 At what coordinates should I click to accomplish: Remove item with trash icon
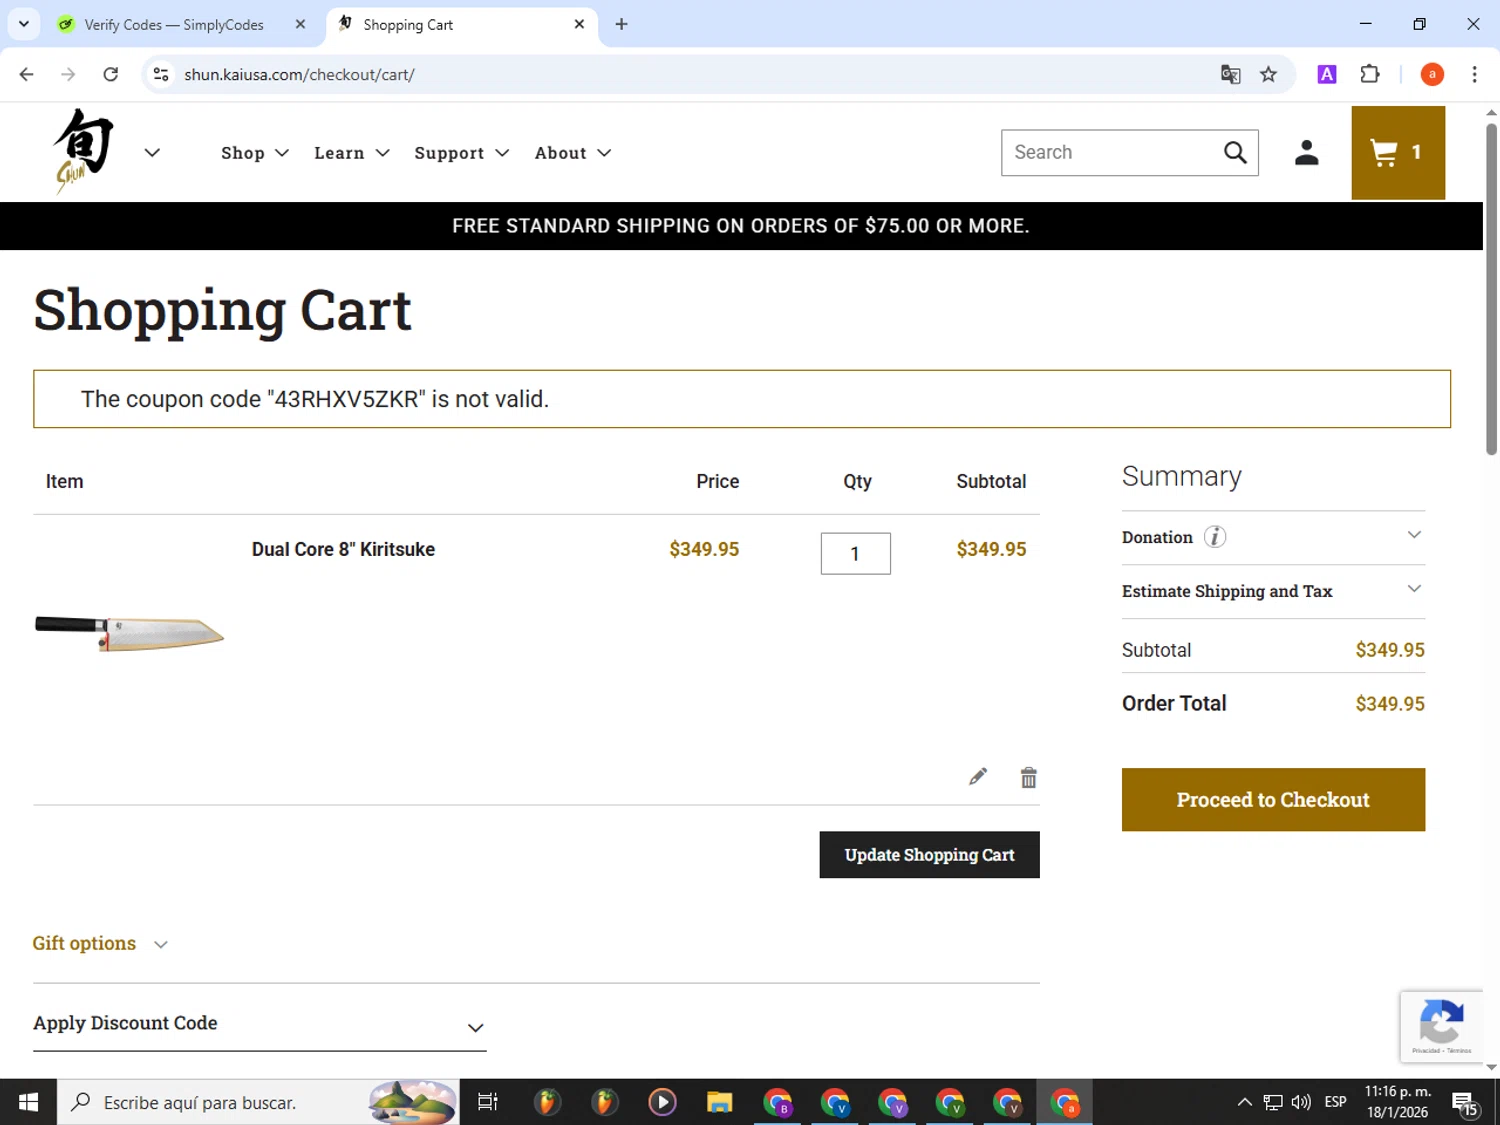click(x=1028, y=777)
